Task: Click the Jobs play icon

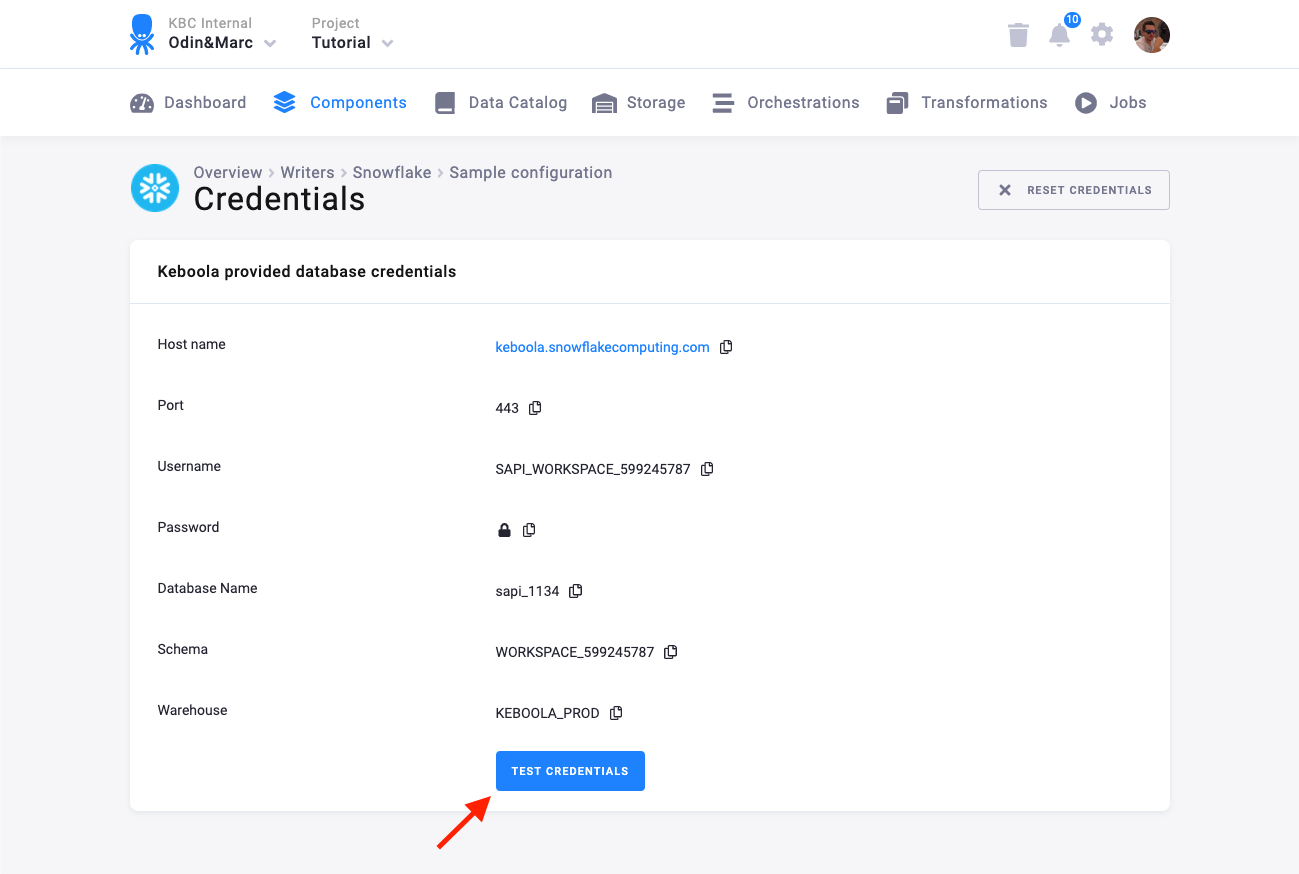Action: click(1086, 103)
